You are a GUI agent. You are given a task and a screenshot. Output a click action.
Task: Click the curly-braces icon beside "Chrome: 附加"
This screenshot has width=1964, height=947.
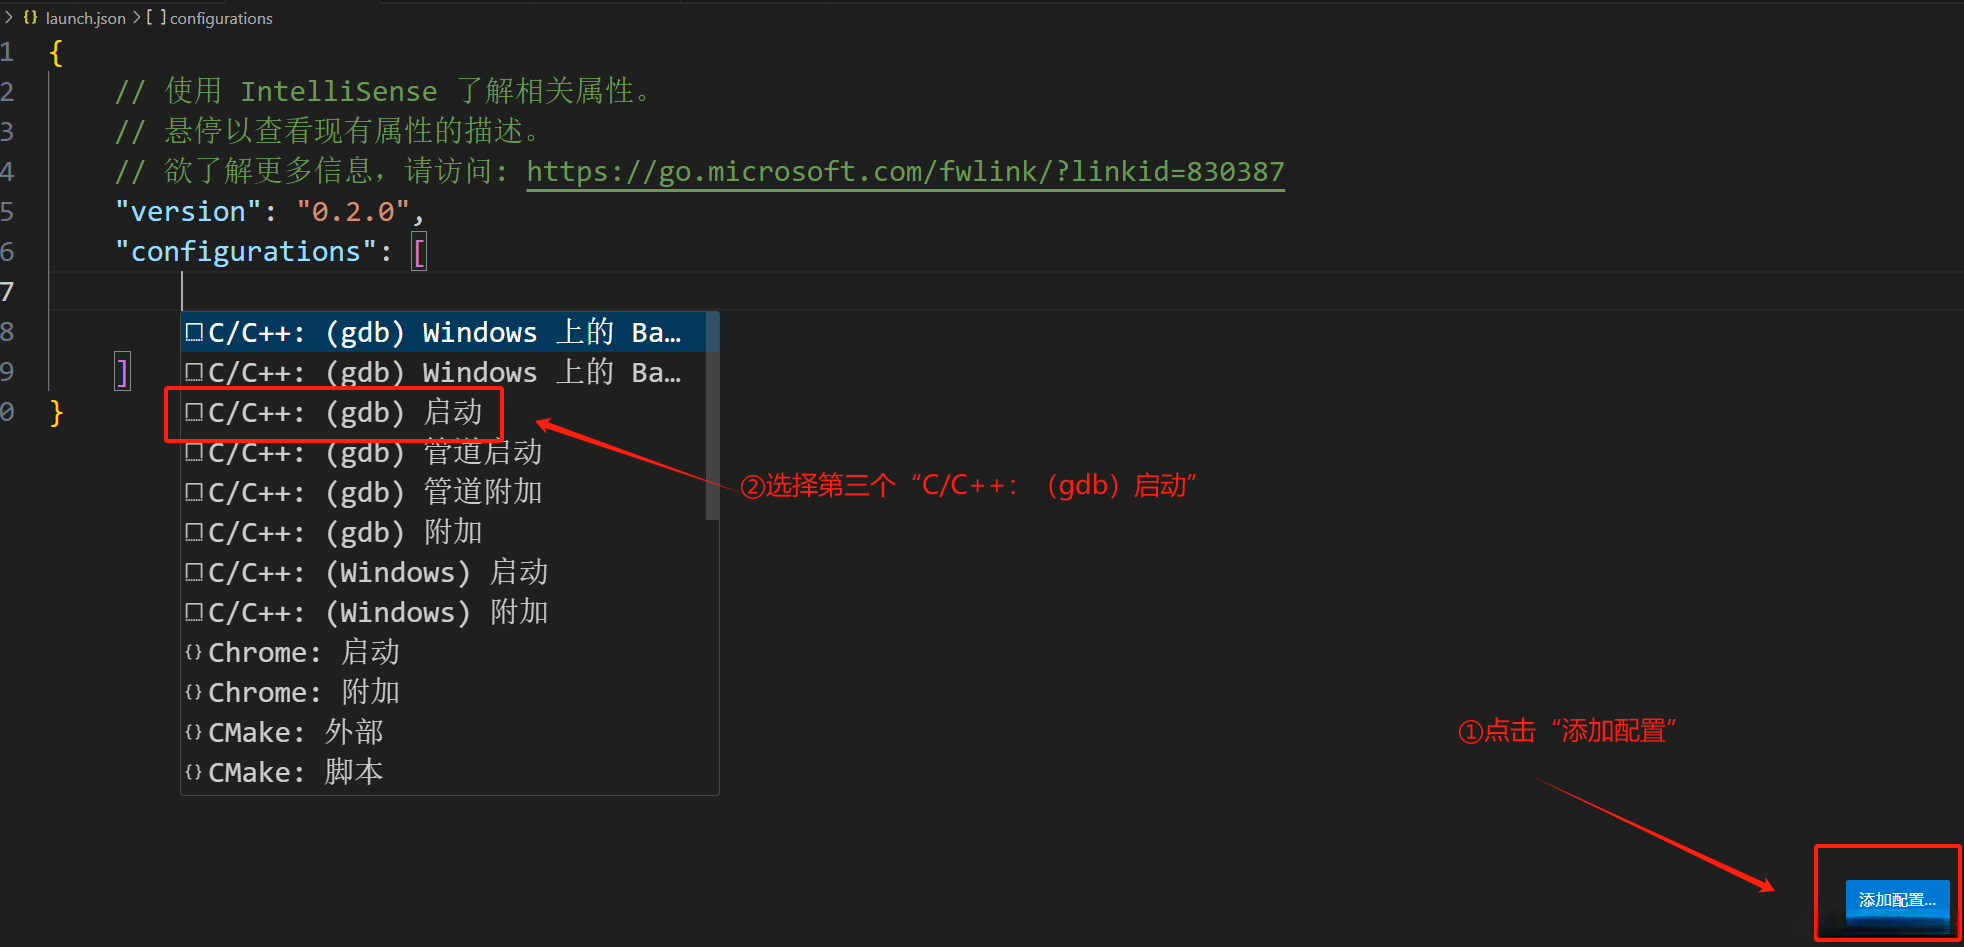tap(193, 691)
